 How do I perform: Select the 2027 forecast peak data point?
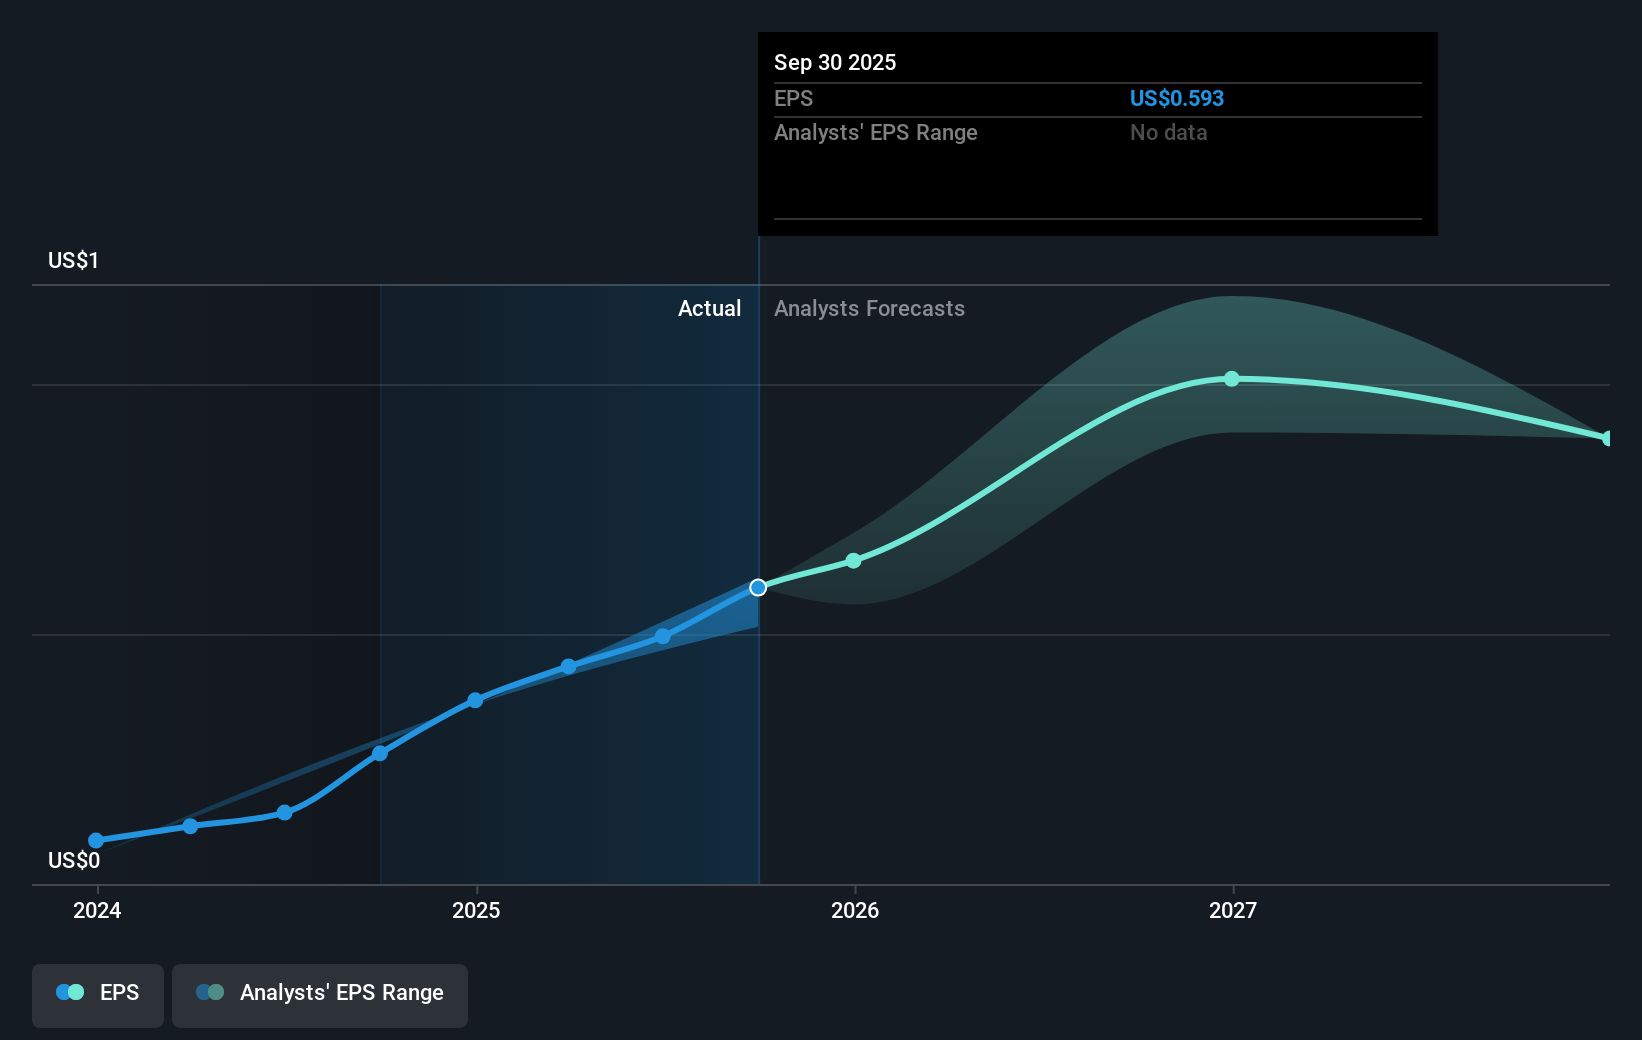tap(1233, 378)
